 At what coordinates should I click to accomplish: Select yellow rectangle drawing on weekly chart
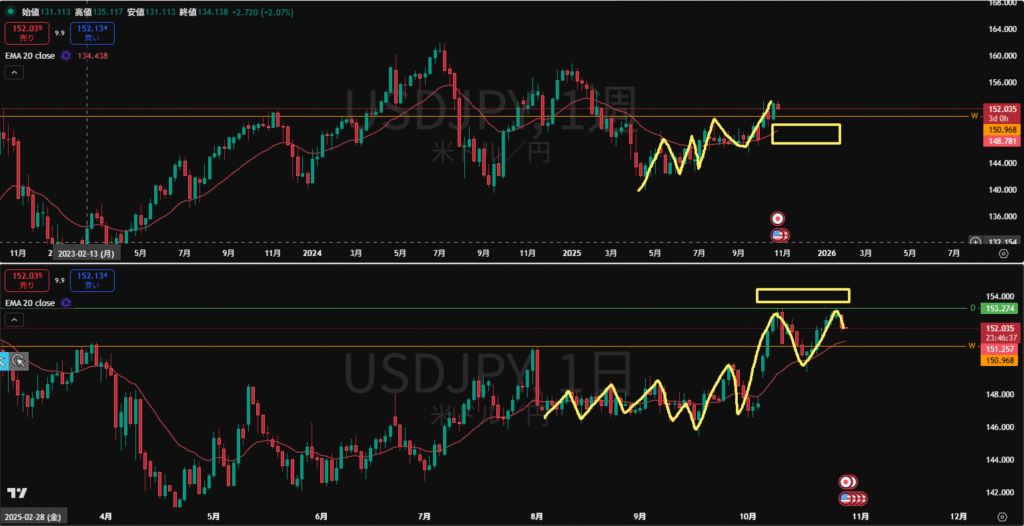click(x=805, y=125)
